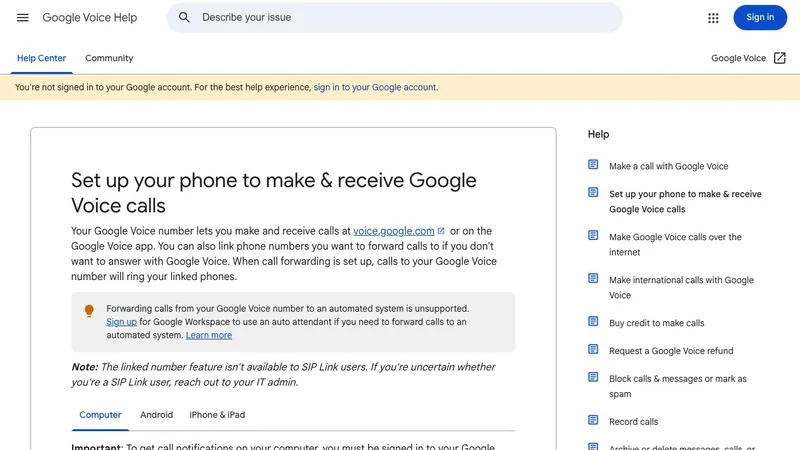Focus the Describe your issue search field
This screenshot has width=800, height=450.
tap(394, 17)
